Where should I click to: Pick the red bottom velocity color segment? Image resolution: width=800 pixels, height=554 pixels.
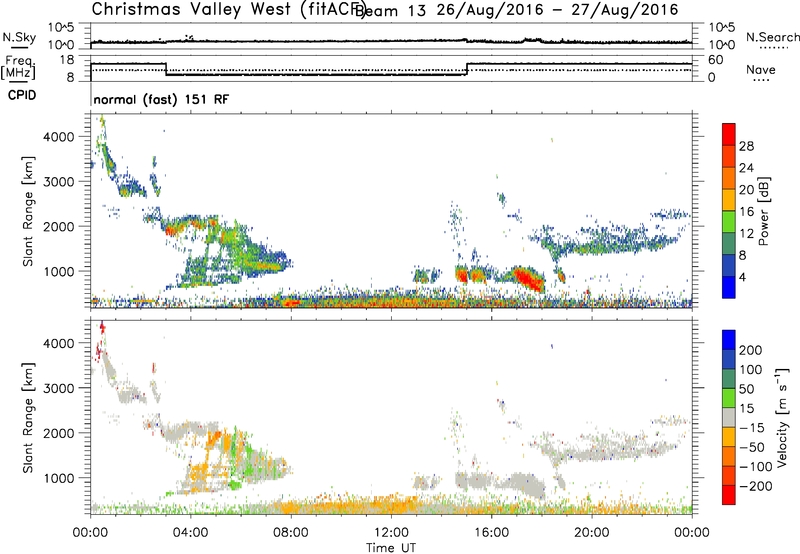coord(729,495)
